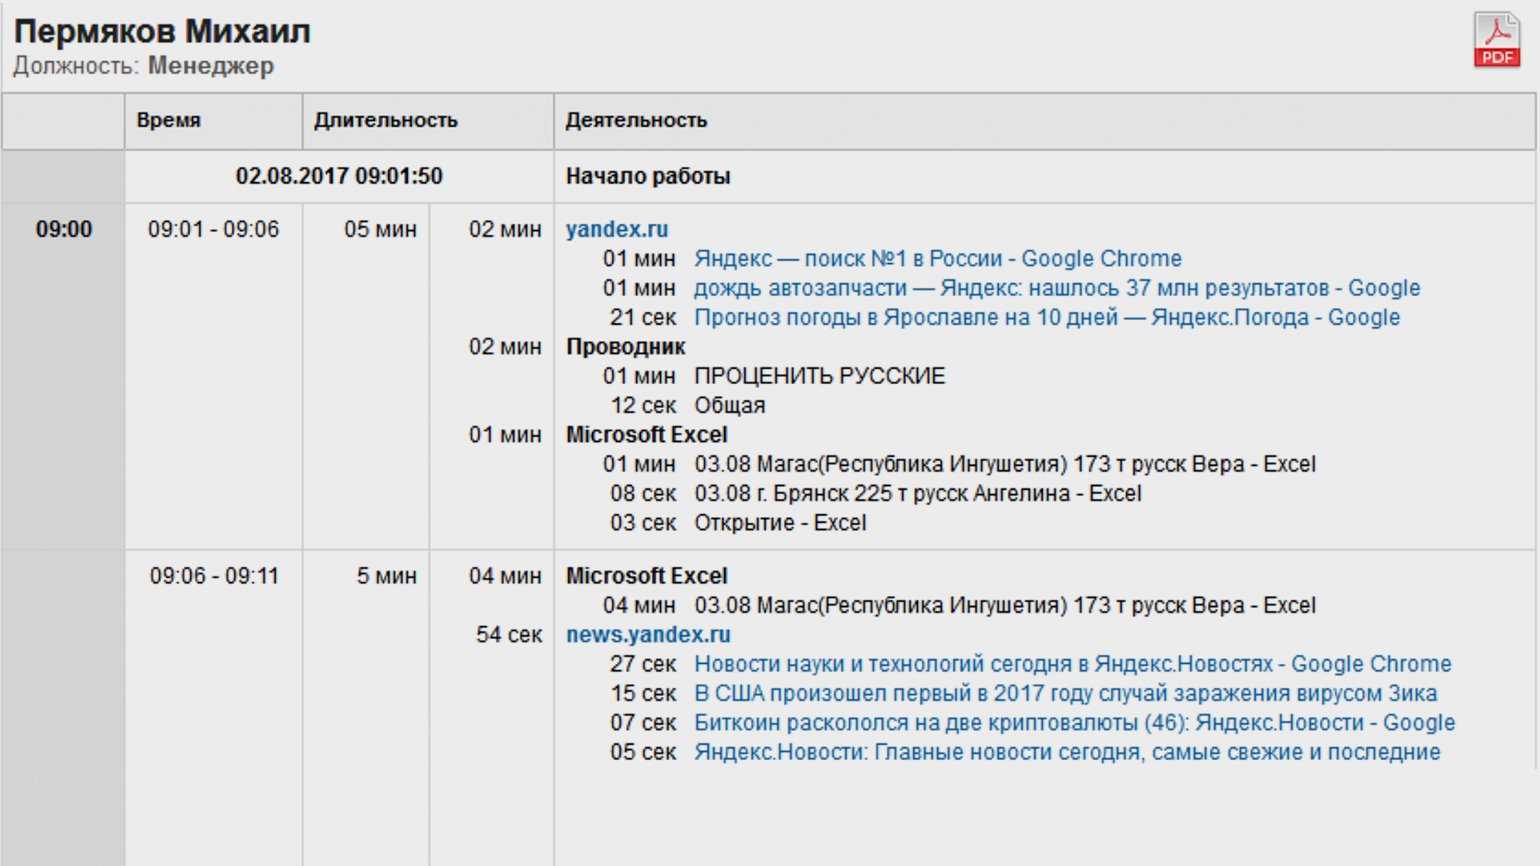Click the PDF export icon
The height and width of the screenshot is (866, 1540).
[x=1496, y=40]
